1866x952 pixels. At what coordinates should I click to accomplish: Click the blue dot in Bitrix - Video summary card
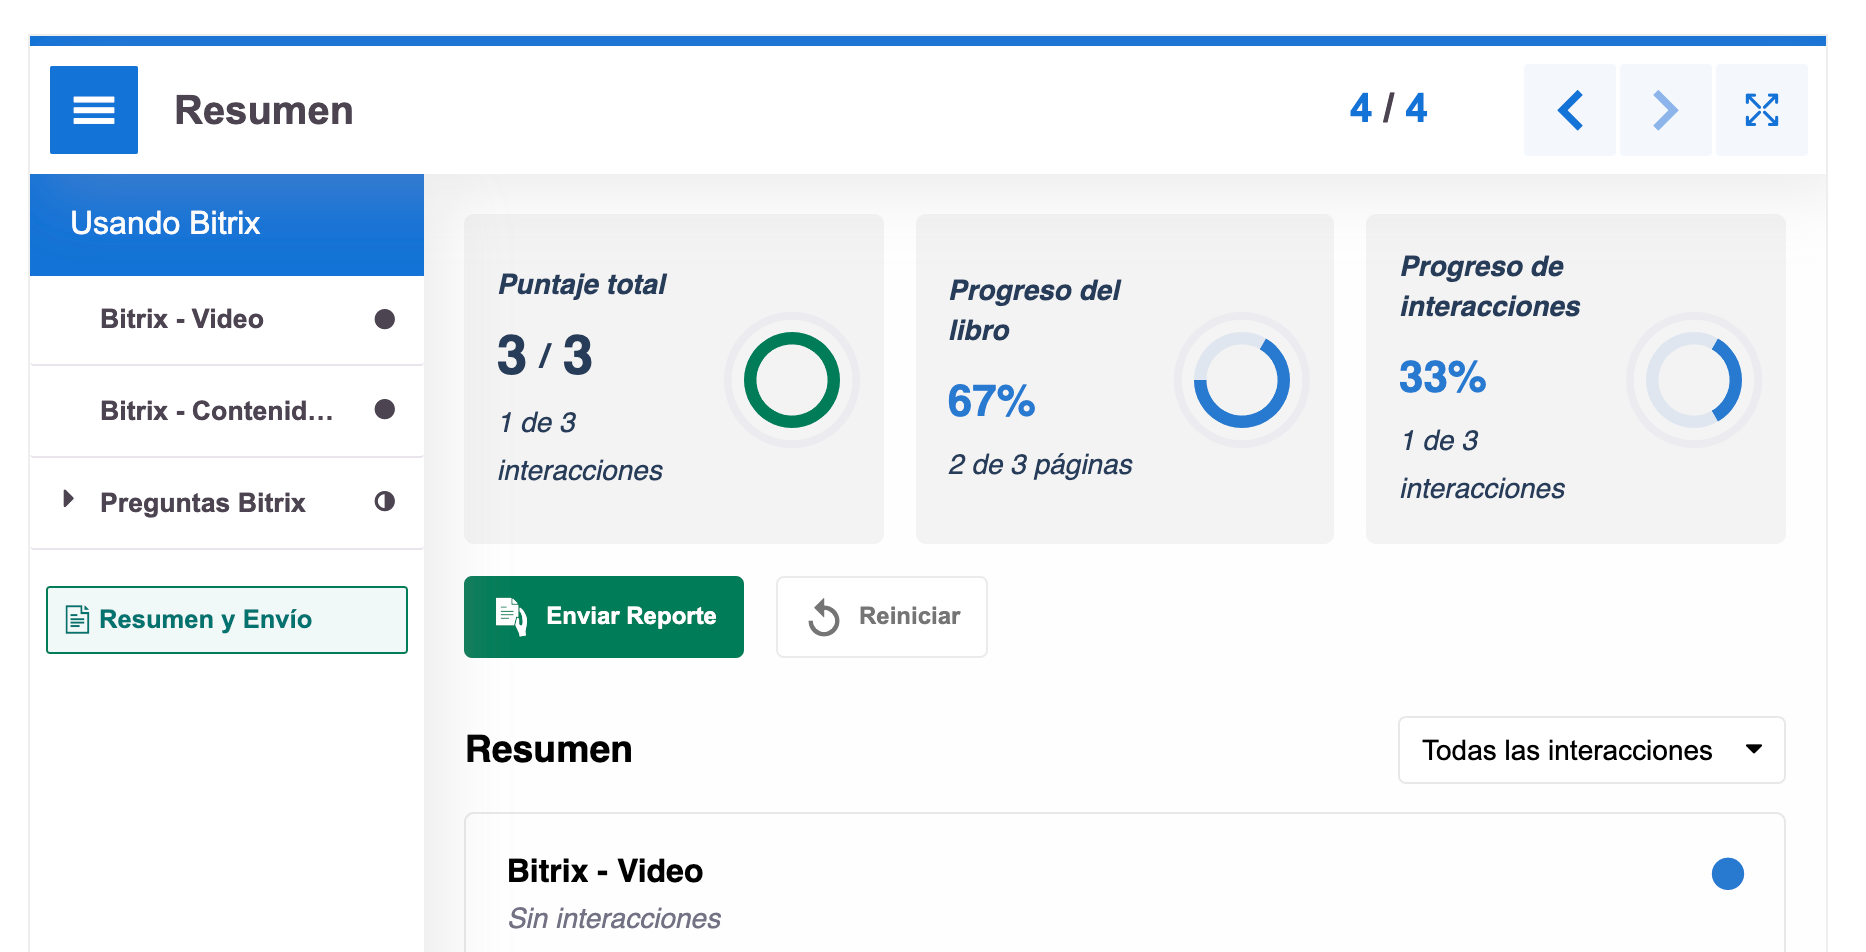click(x=1728, y=874)
